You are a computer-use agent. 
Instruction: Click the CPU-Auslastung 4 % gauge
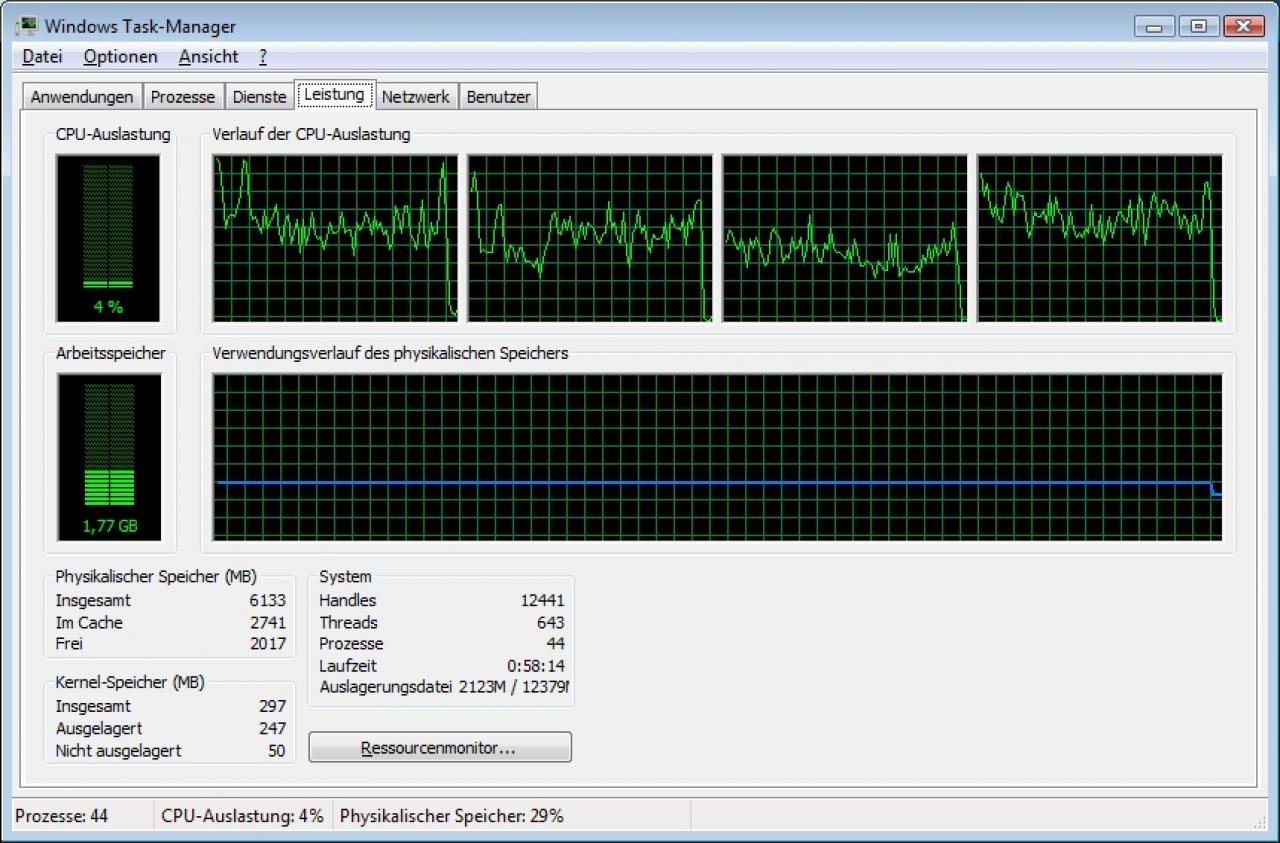[108, 238]
